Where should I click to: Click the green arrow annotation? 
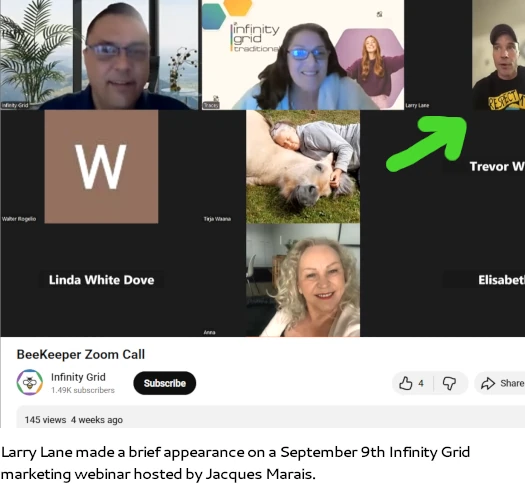click(427, 144)
